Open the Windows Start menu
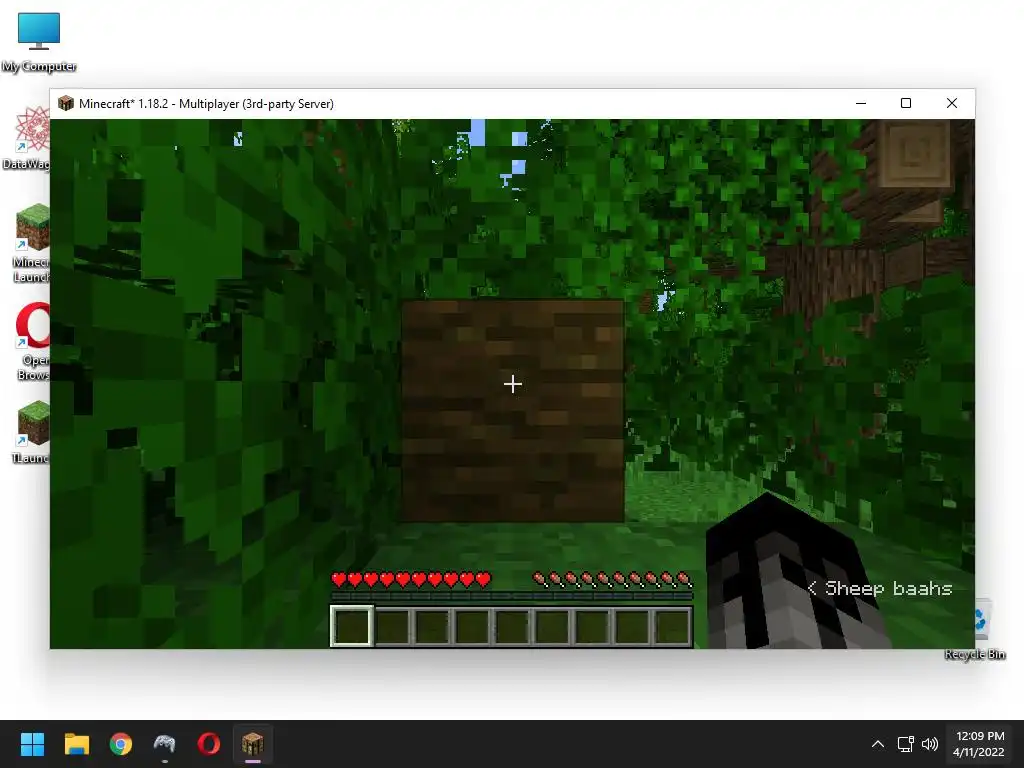 coord(32,744)
